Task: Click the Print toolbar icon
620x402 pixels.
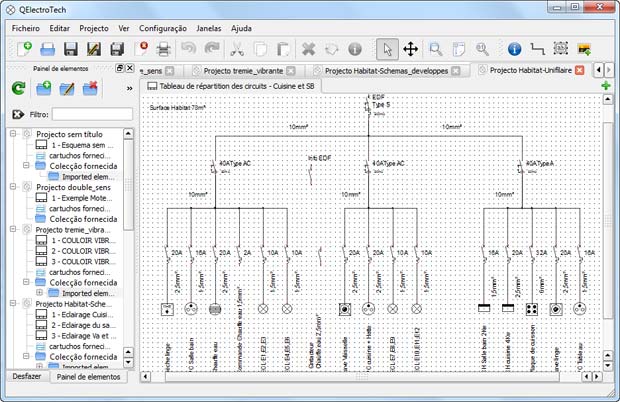Action: (x=165, y=48)
